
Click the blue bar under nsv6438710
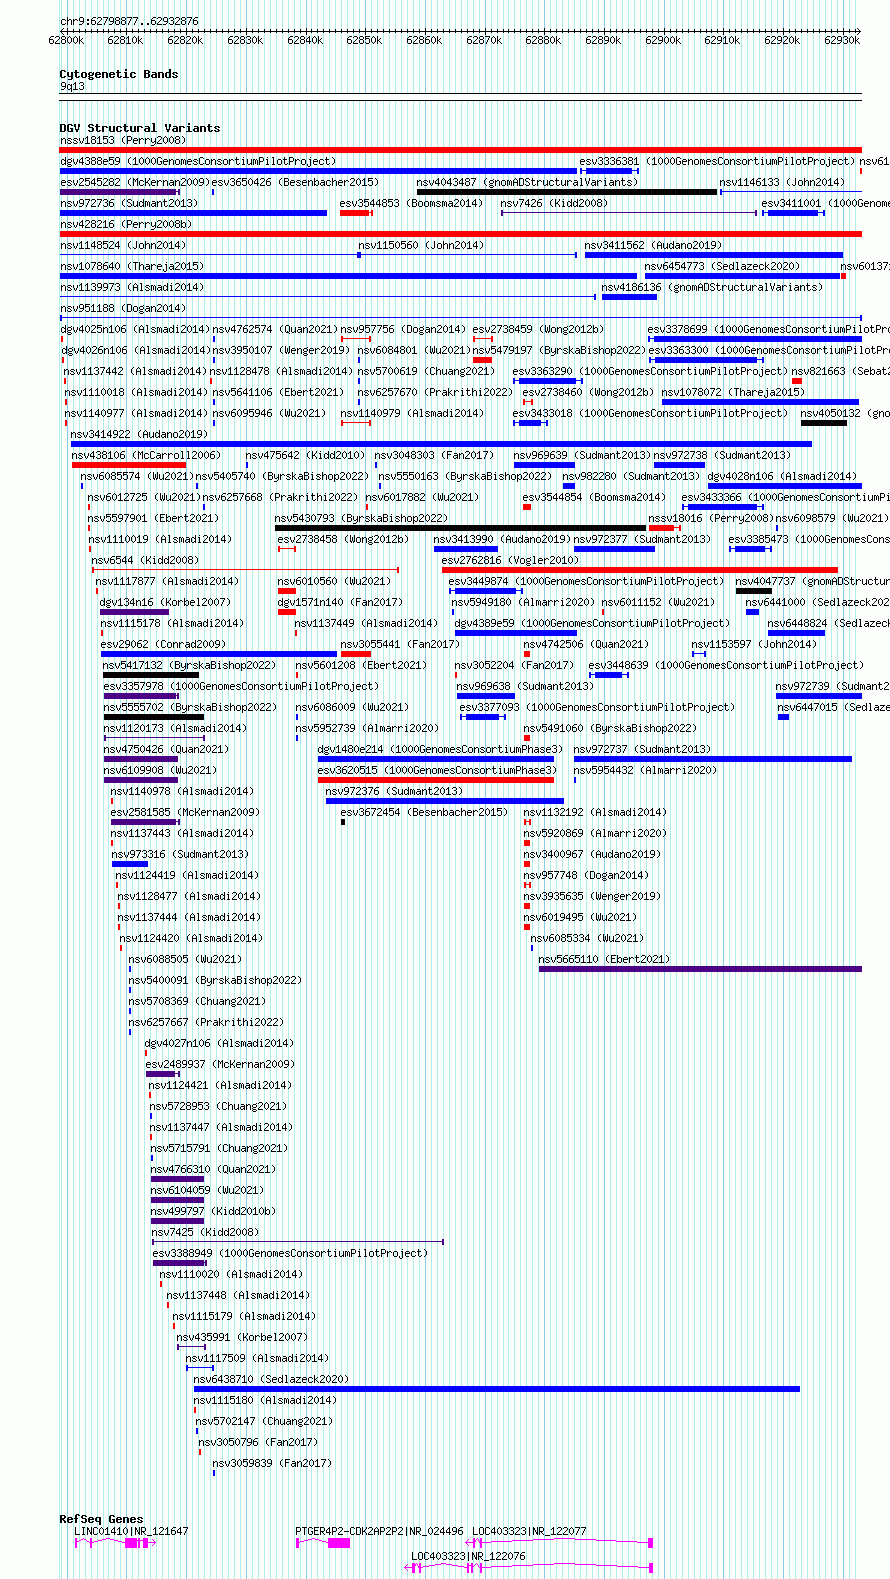[497, 1389]
